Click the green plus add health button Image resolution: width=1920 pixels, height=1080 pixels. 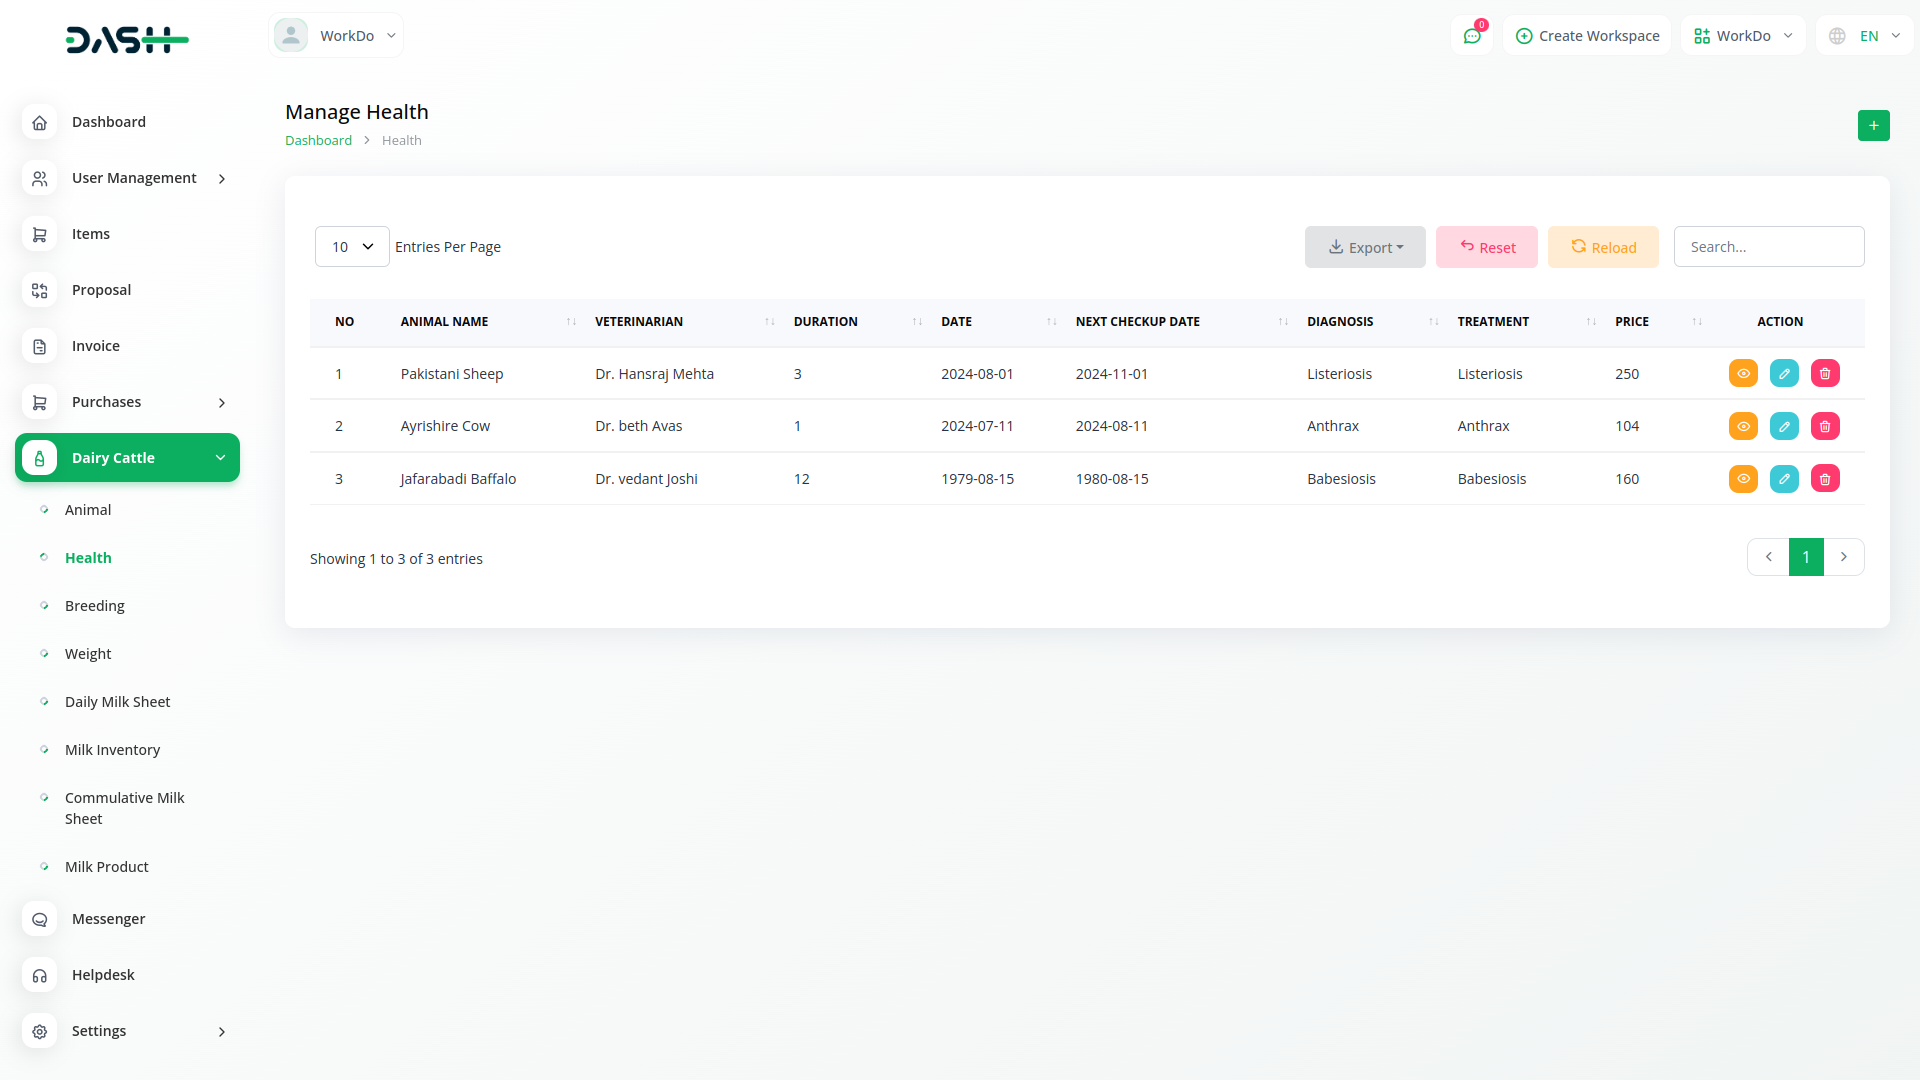click(1873, 125)
